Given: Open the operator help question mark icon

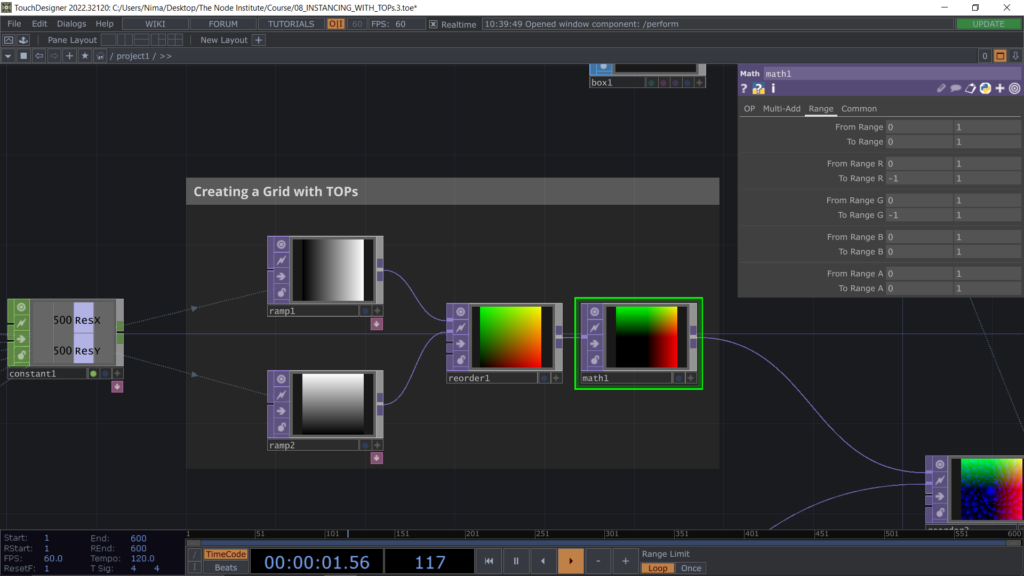Looking at the screenshot, I should [x=744, y=88].
